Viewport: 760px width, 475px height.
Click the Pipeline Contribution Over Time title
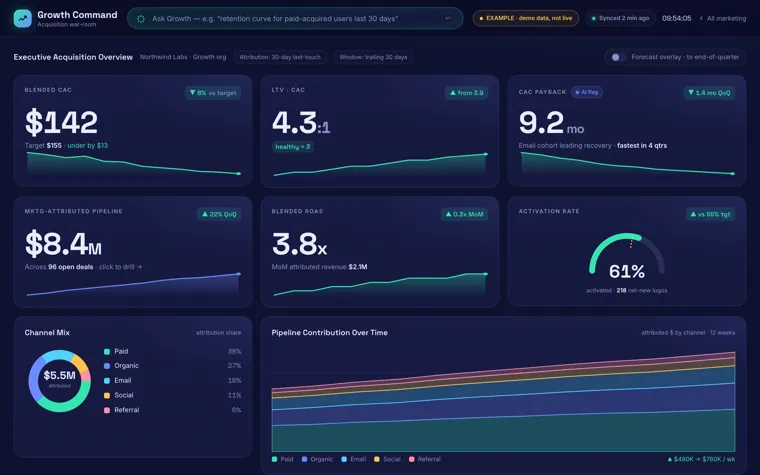(330, 332)
